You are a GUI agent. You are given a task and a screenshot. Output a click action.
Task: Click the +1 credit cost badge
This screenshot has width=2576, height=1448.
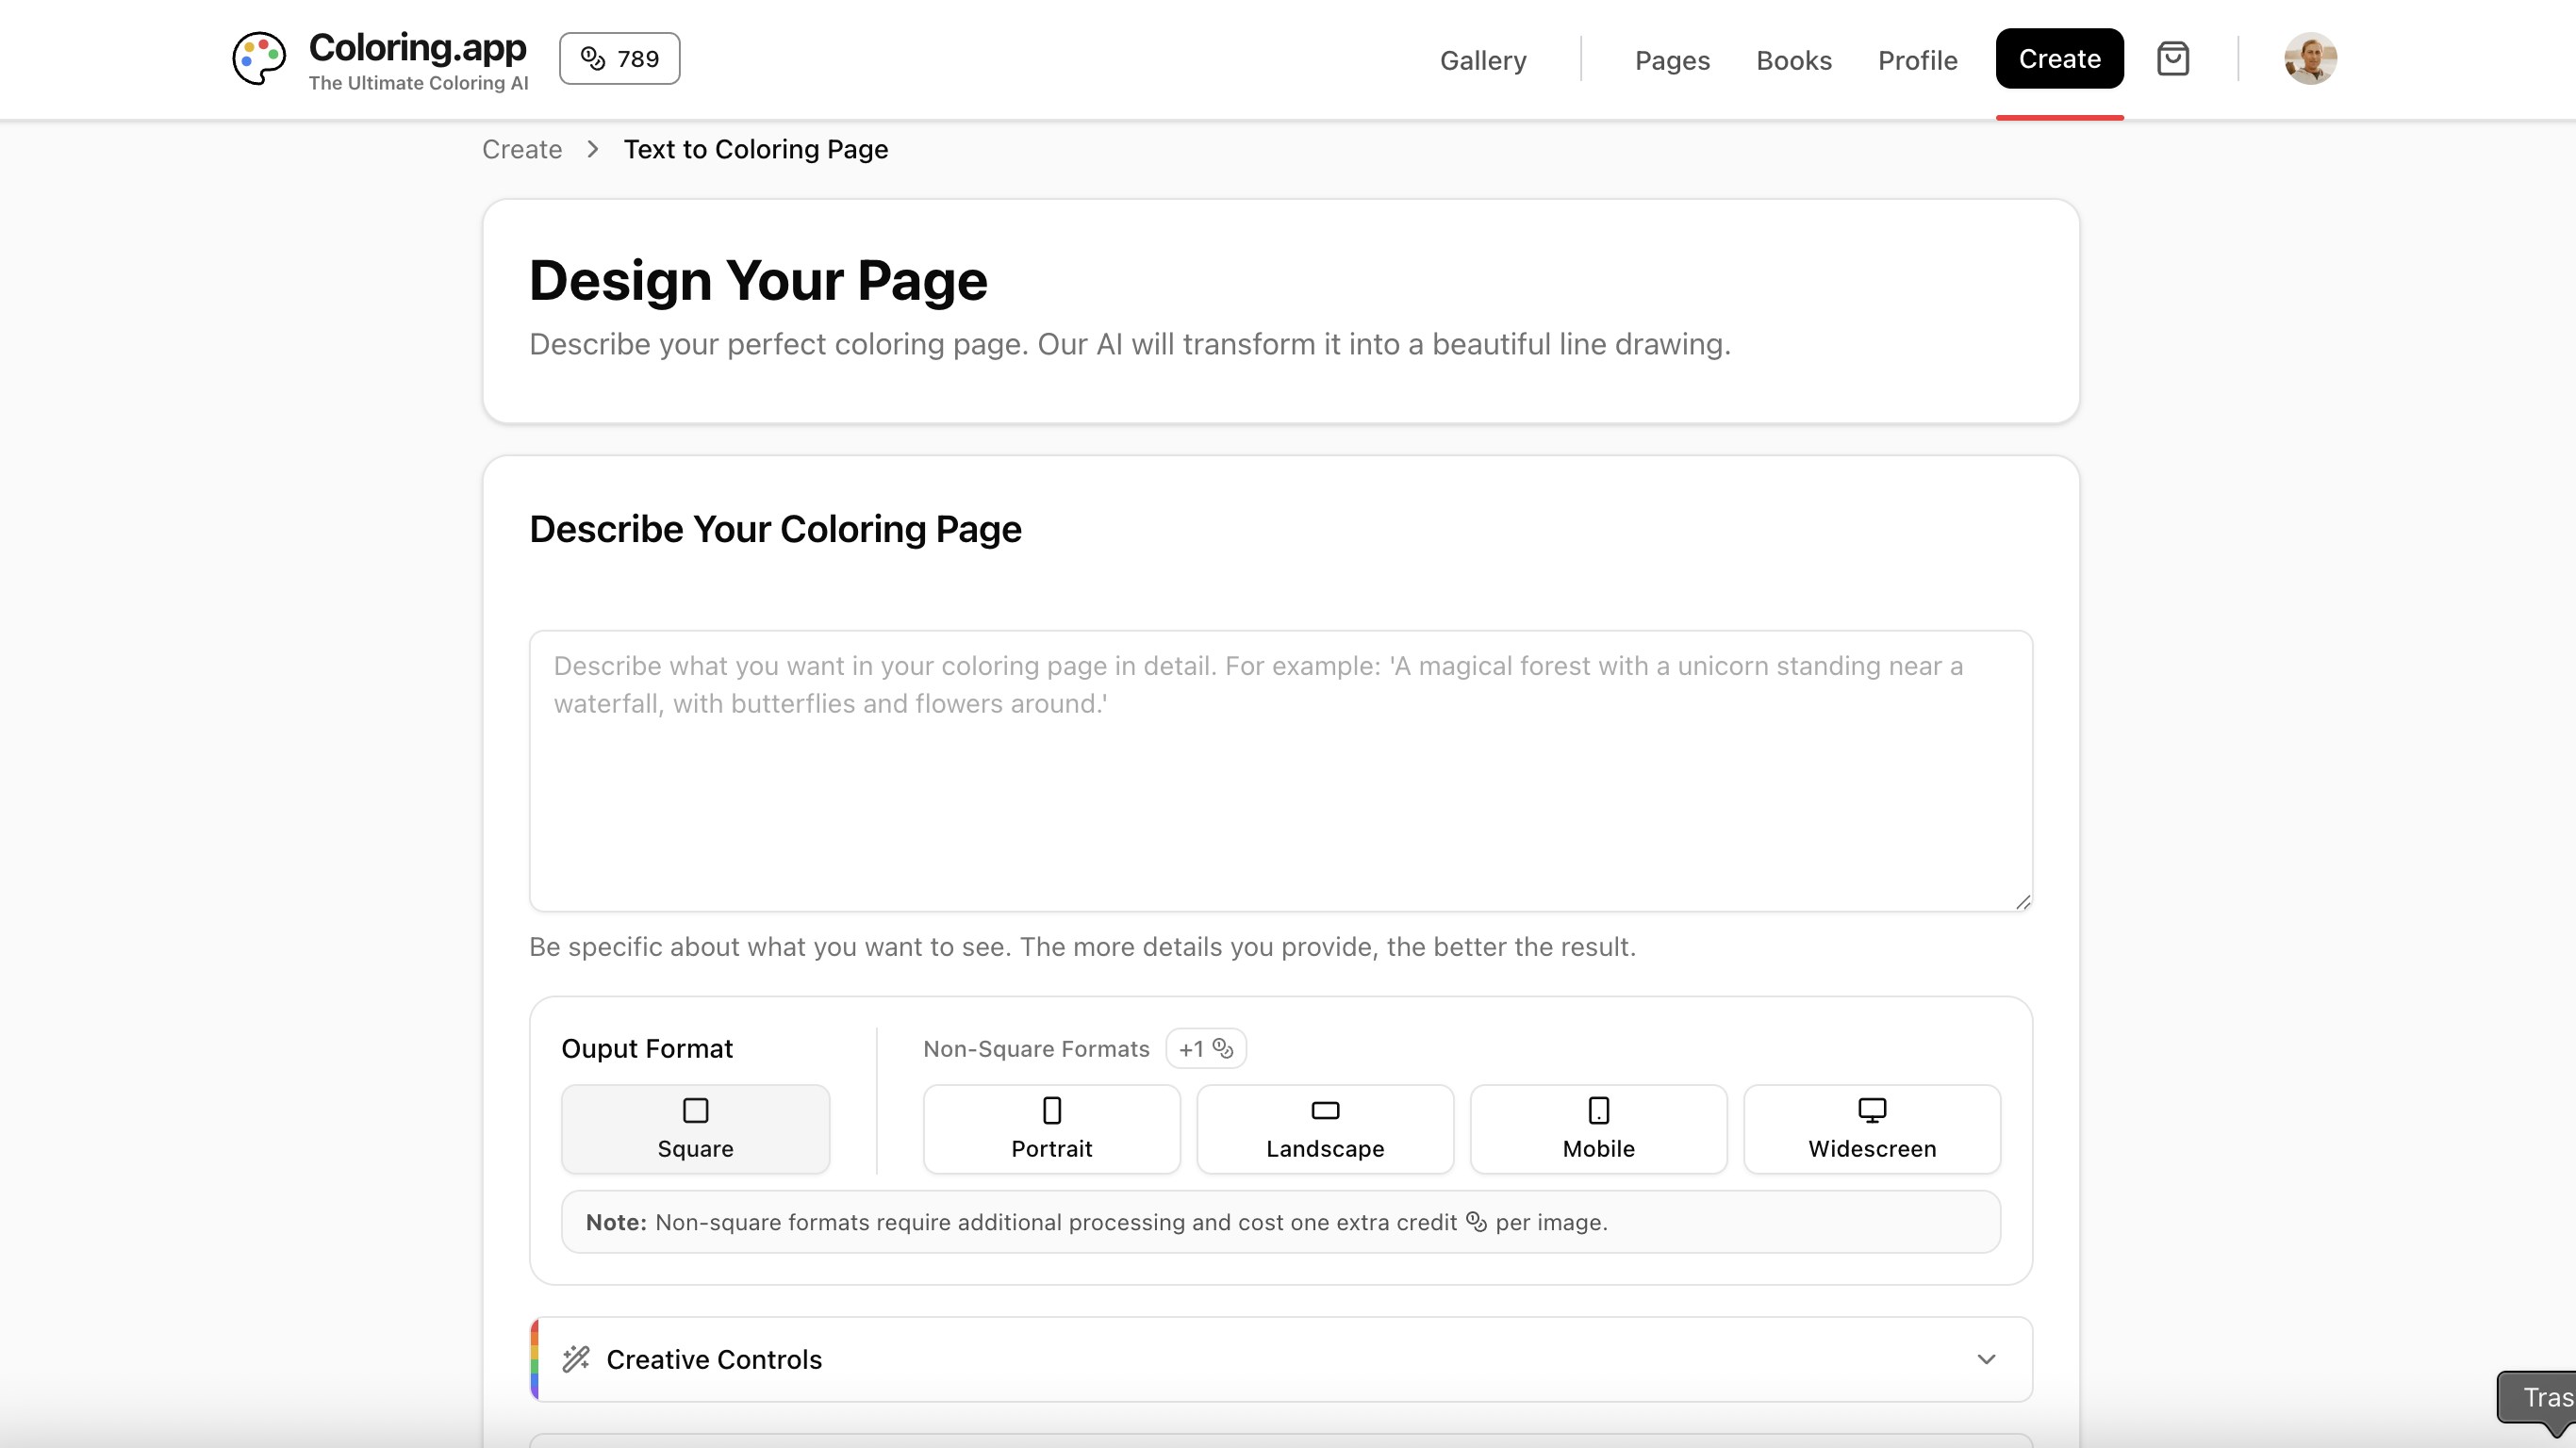coord(1205,1048)
